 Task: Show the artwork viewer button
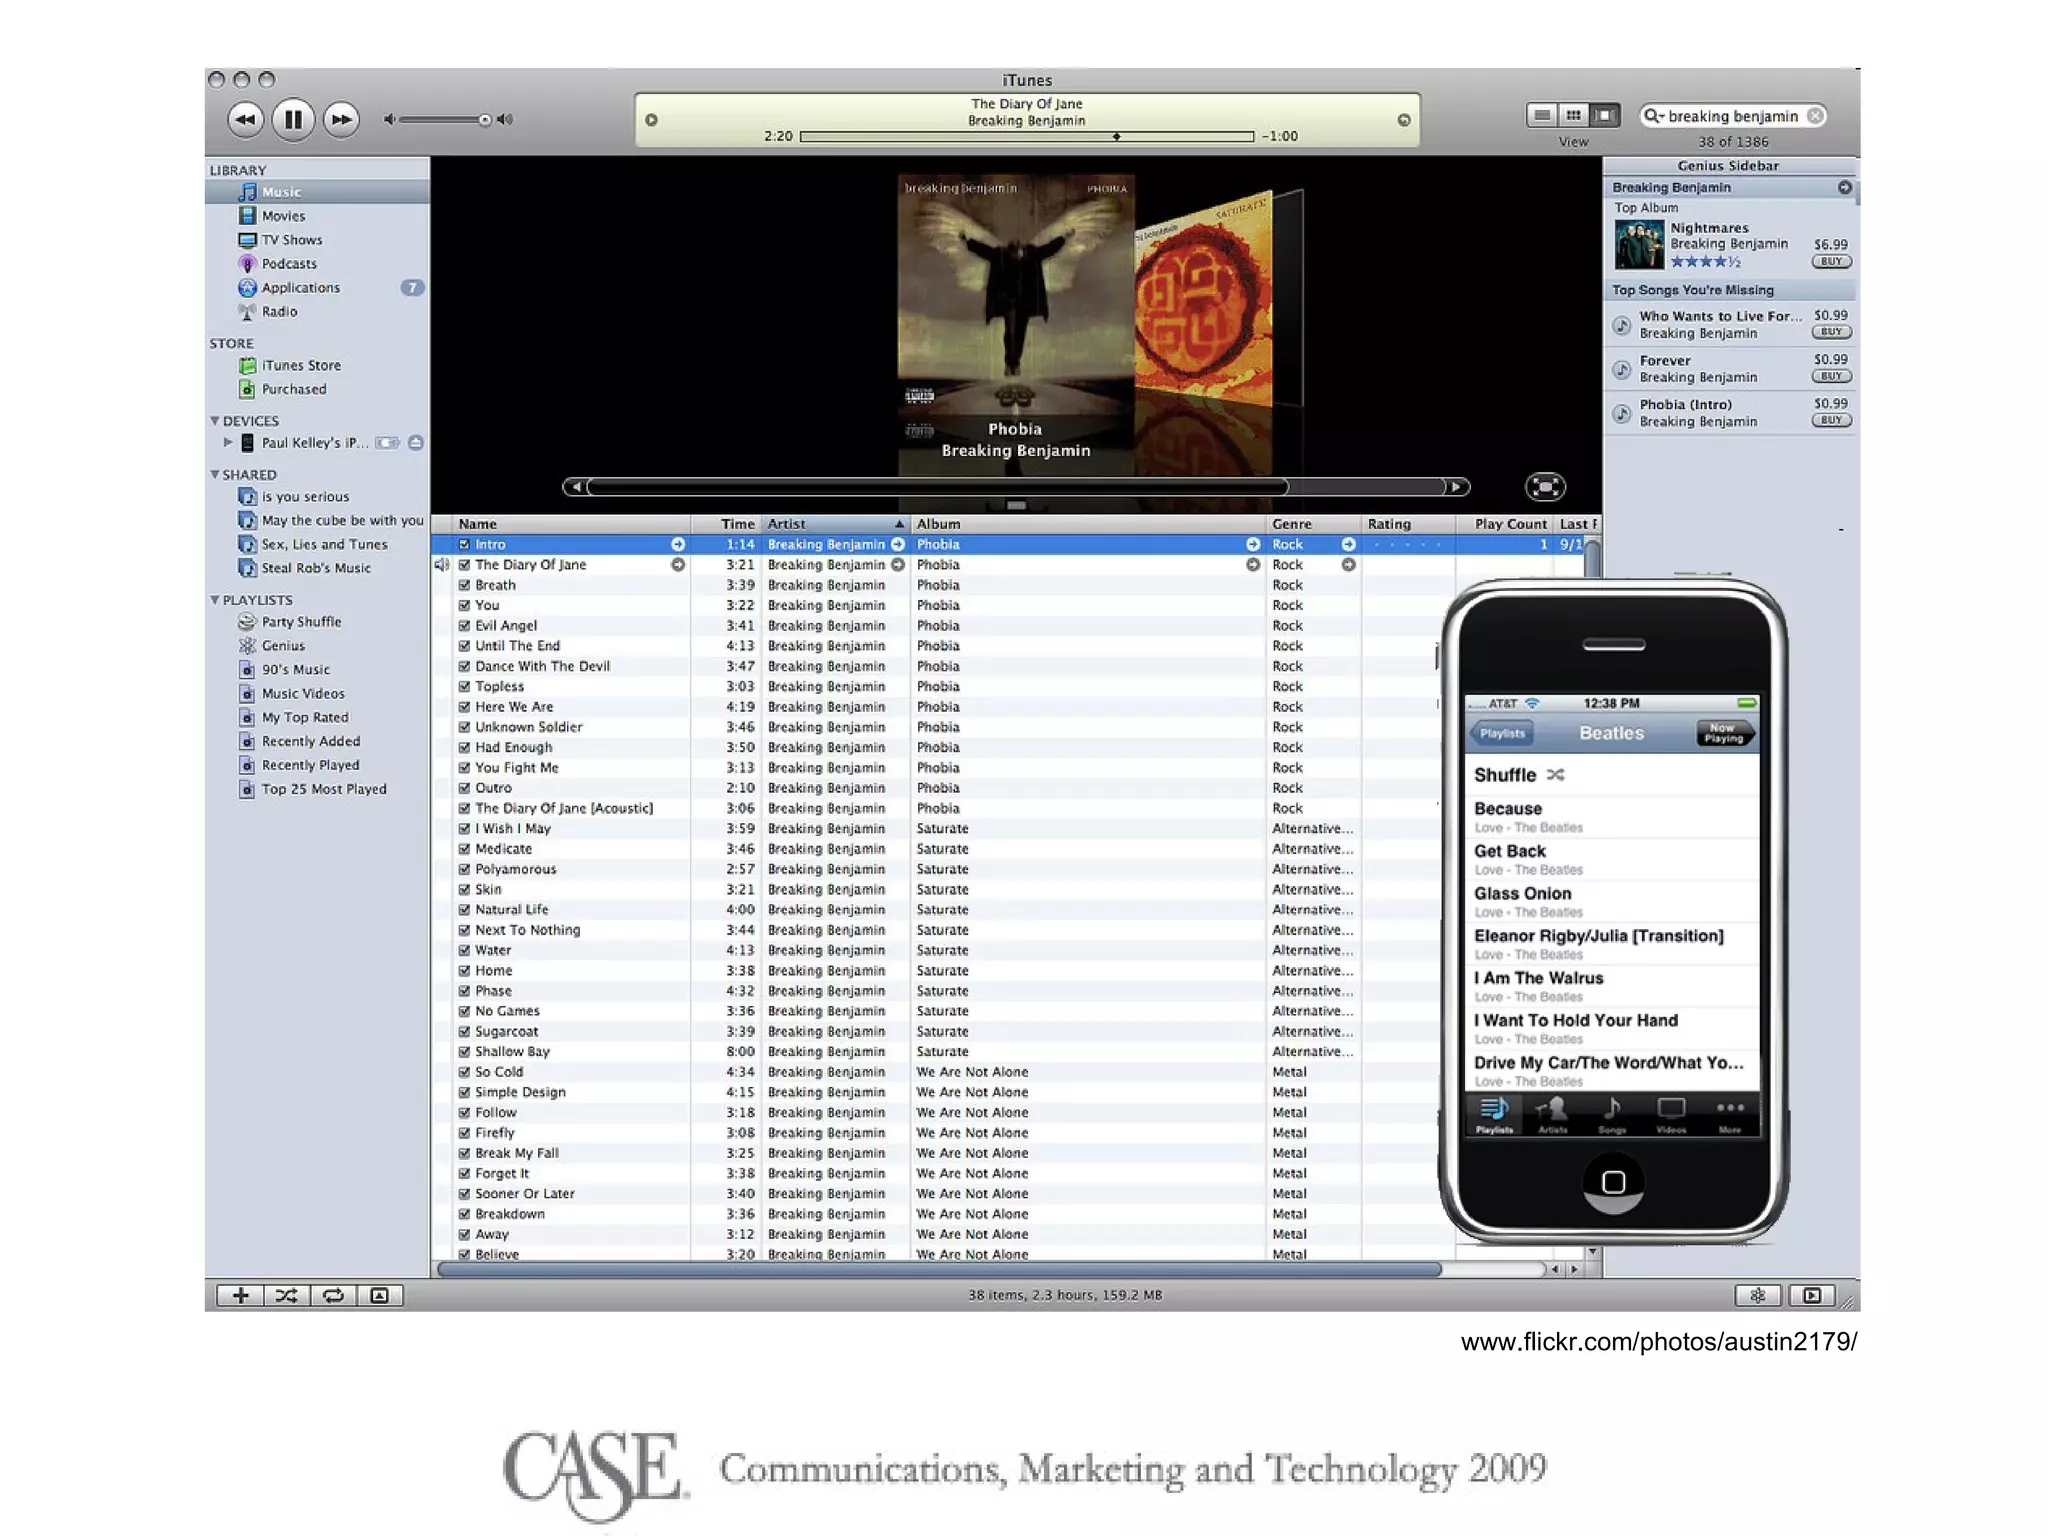(x=380, y=1295)
